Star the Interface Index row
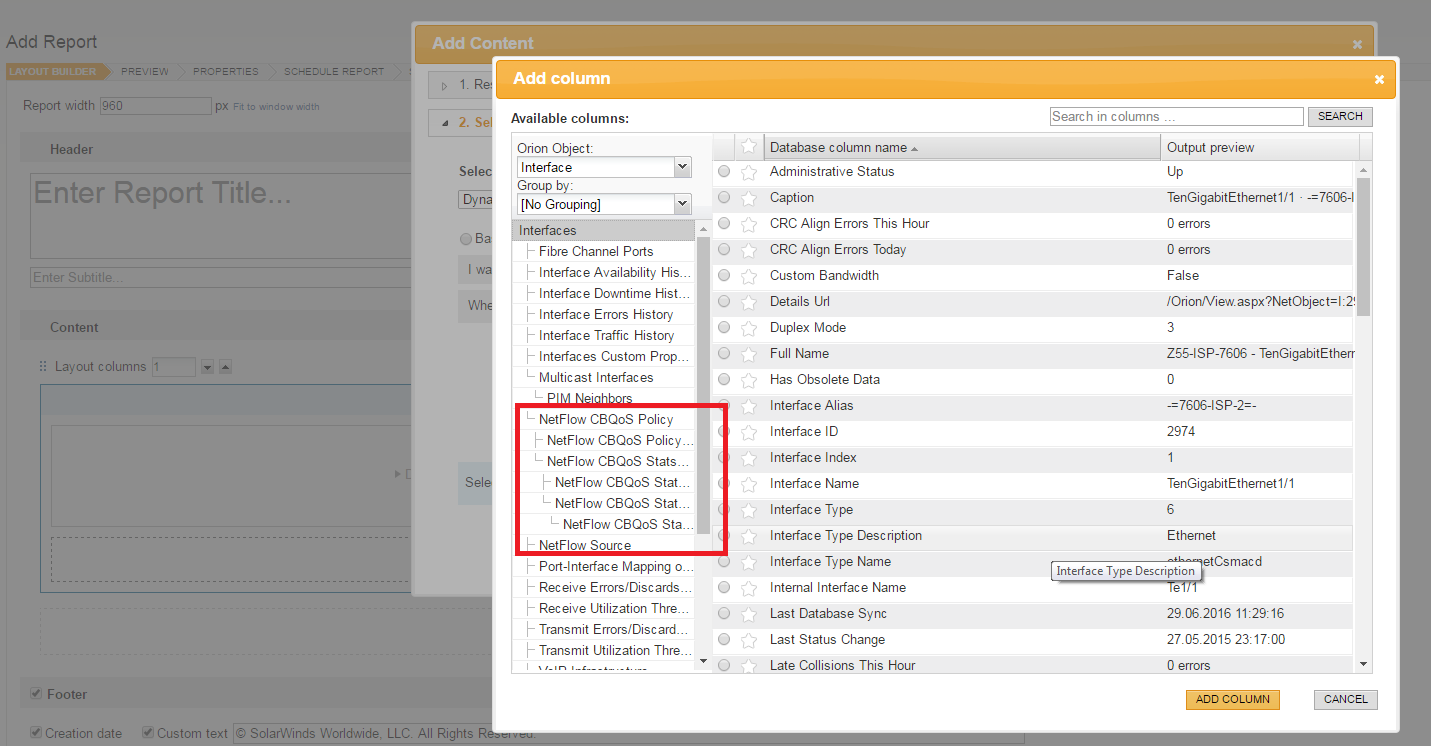The width and height of the screenshot is (1431, 746). pyautogui.click(x=748, y=458)
